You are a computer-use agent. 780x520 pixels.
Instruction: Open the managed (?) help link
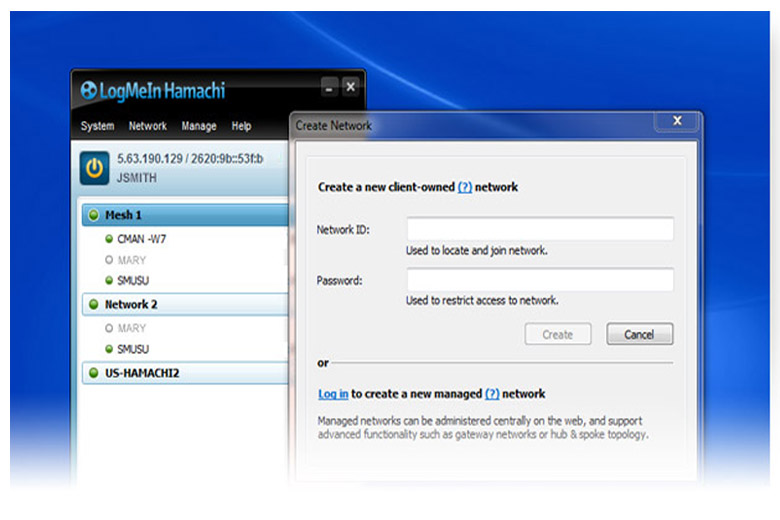tap(492, 394)
